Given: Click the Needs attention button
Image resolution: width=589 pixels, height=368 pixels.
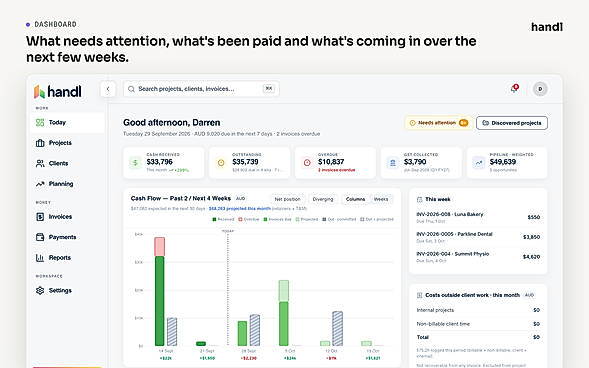Looking at the screenshot, I should (x=439, y=123).
